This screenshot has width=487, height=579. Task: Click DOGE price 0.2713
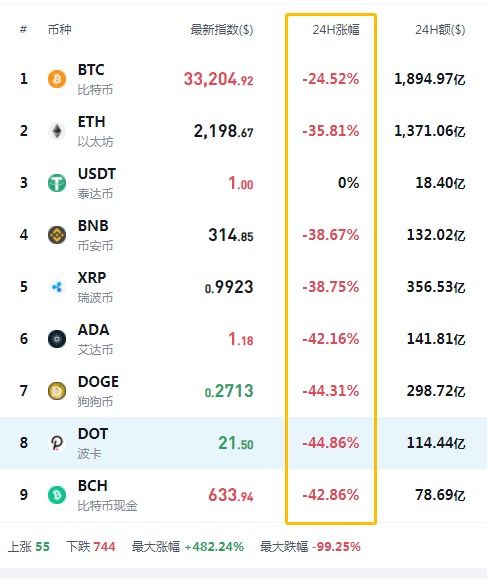(229, 391)
